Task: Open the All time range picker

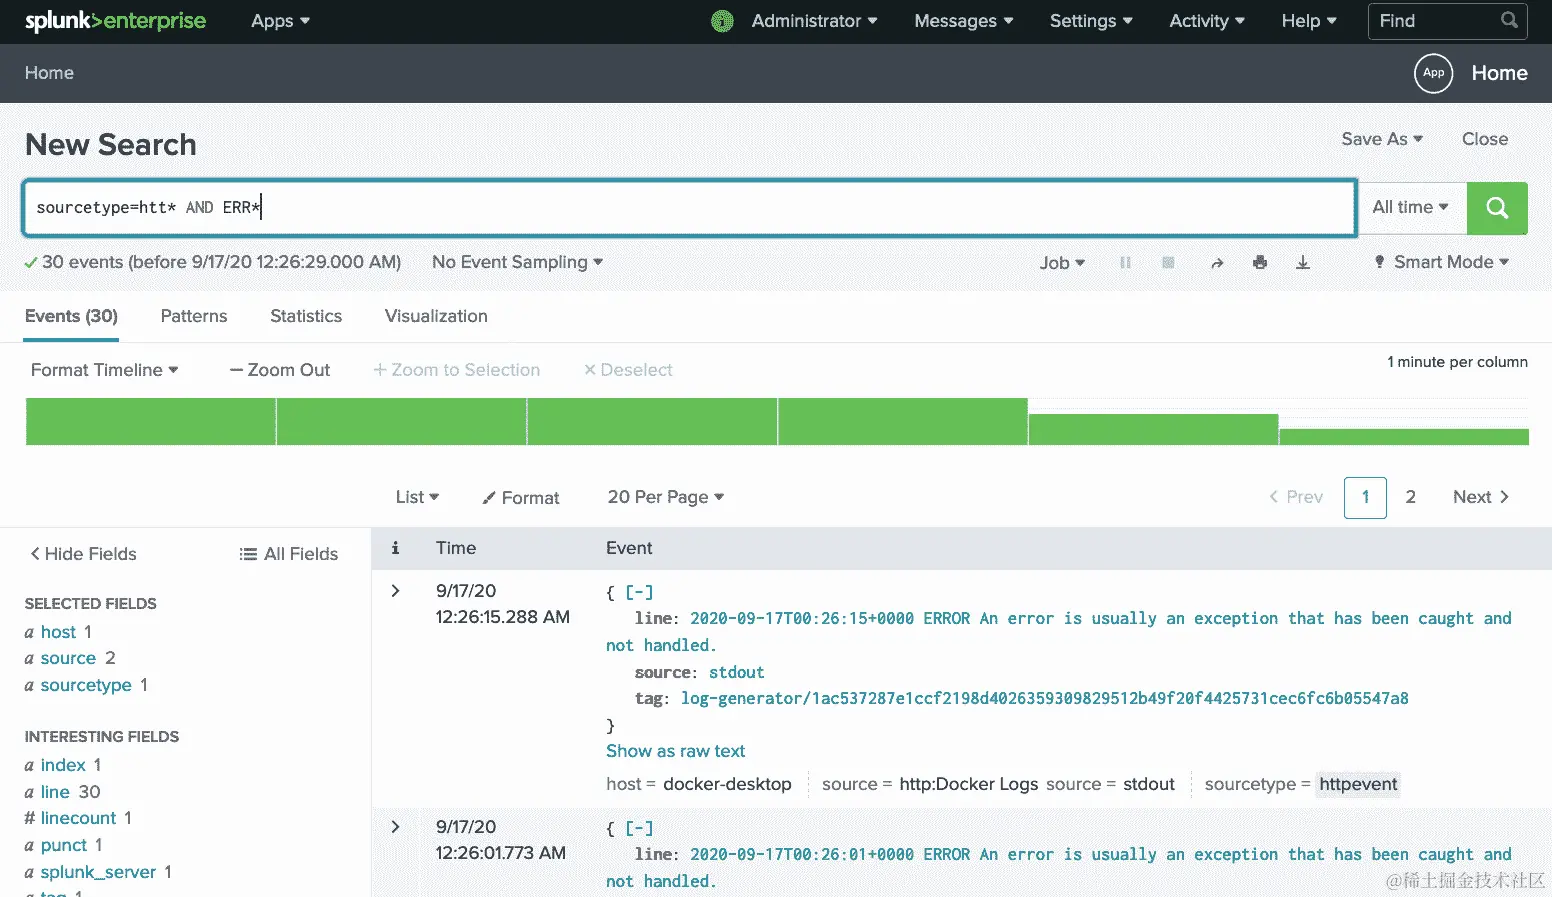Action: (1410, 207)
